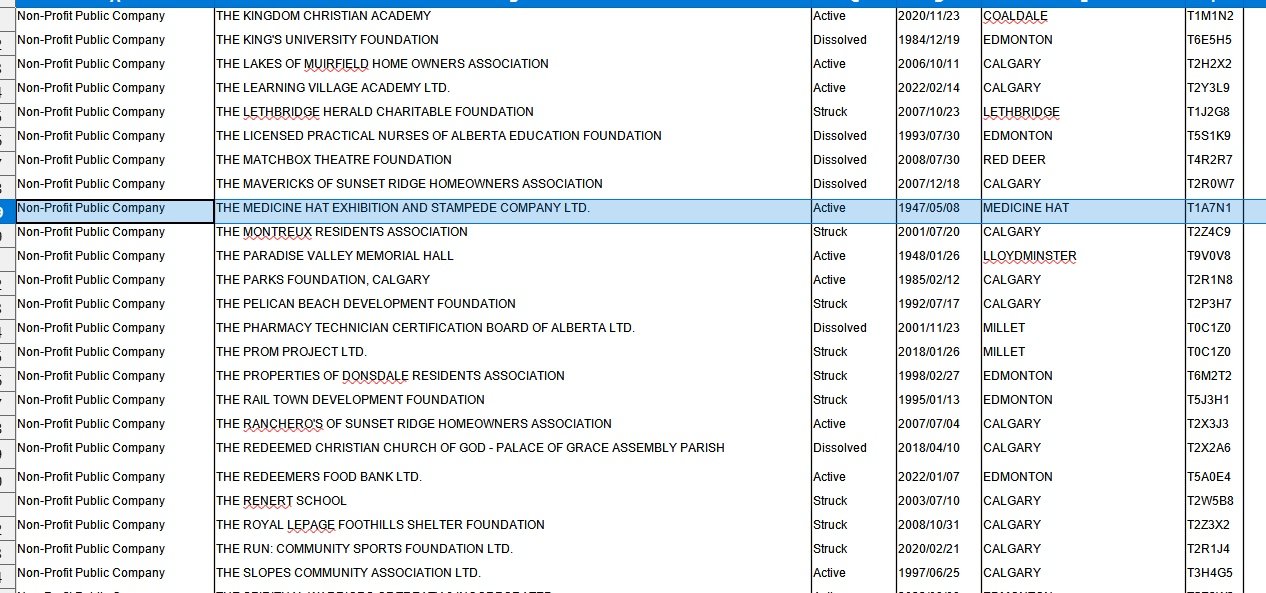This screenshot has height=593, width=1266.
Task: Click Dissolved status of Matchbox Theatre Foundation
Action: click(x=853, y=160)
